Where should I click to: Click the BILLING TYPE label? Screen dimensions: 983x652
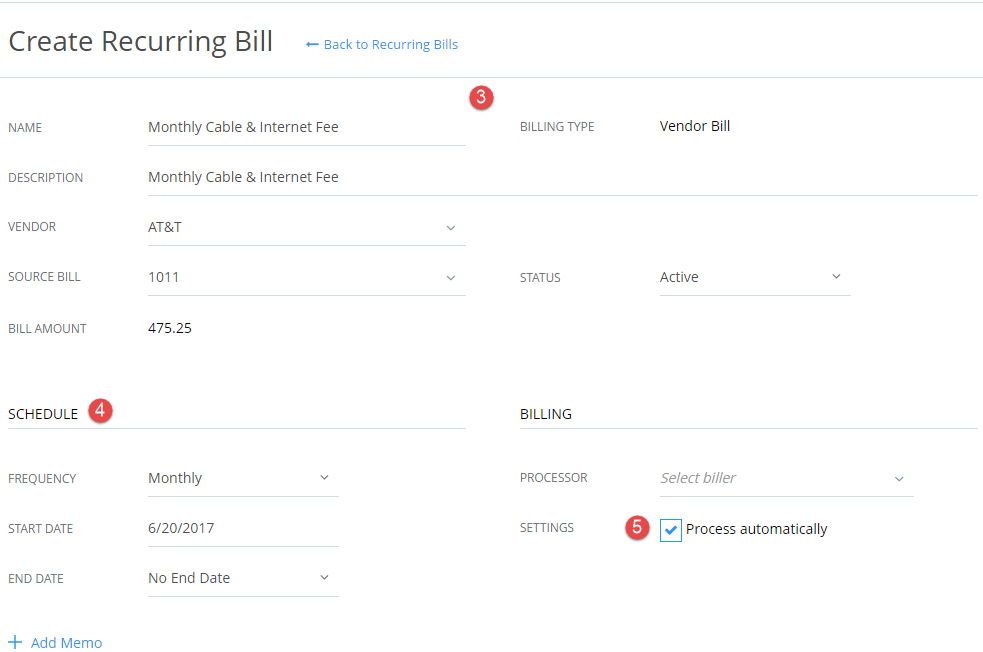[557, 127]
